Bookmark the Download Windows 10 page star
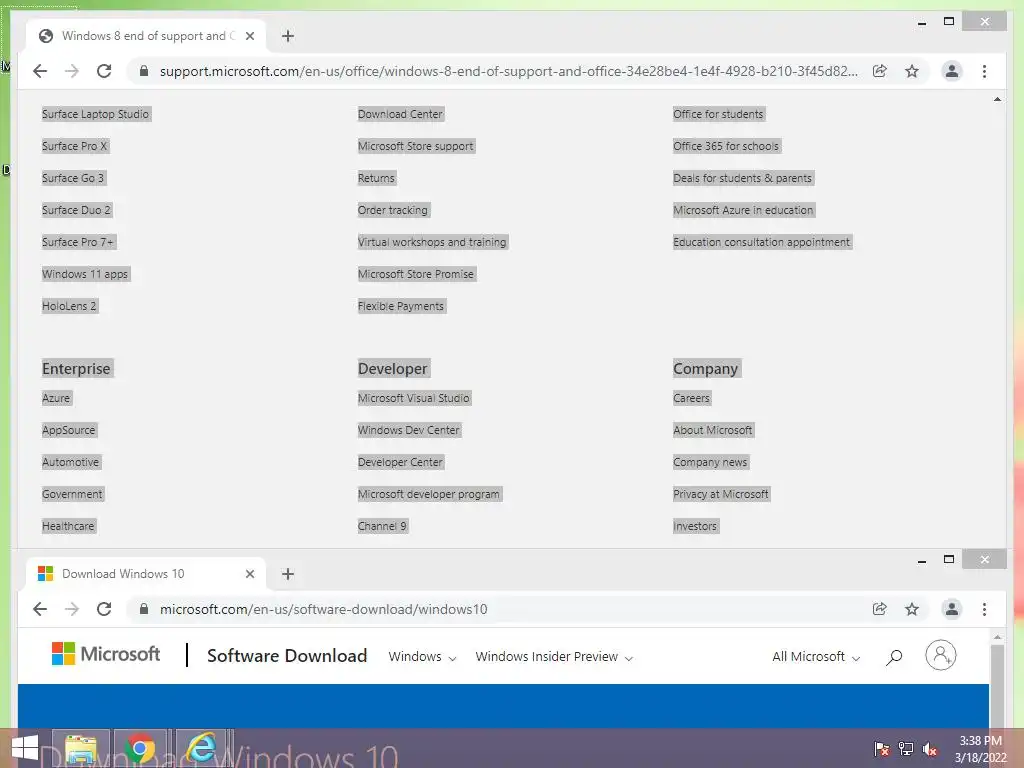Viewport: 1024px width, 768px height. click(x=912, y=609)
